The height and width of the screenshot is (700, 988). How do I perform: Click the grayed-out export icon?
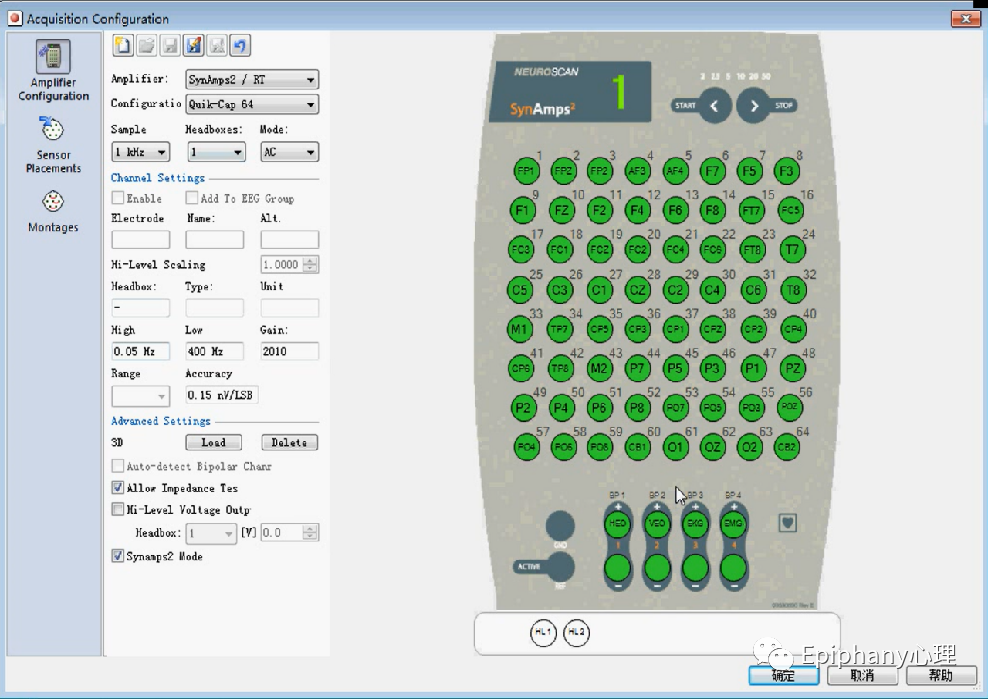coord(217,45)
